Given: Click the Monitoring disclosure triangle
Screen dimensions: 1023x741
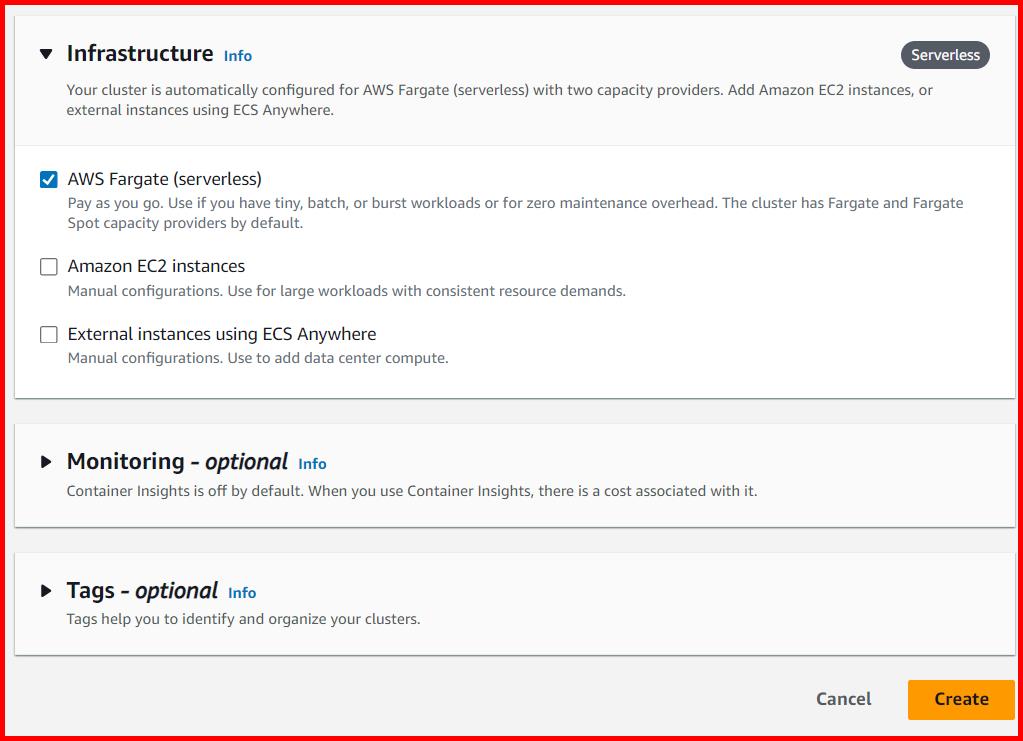Looking at the screenshot, I should point(45,460).
